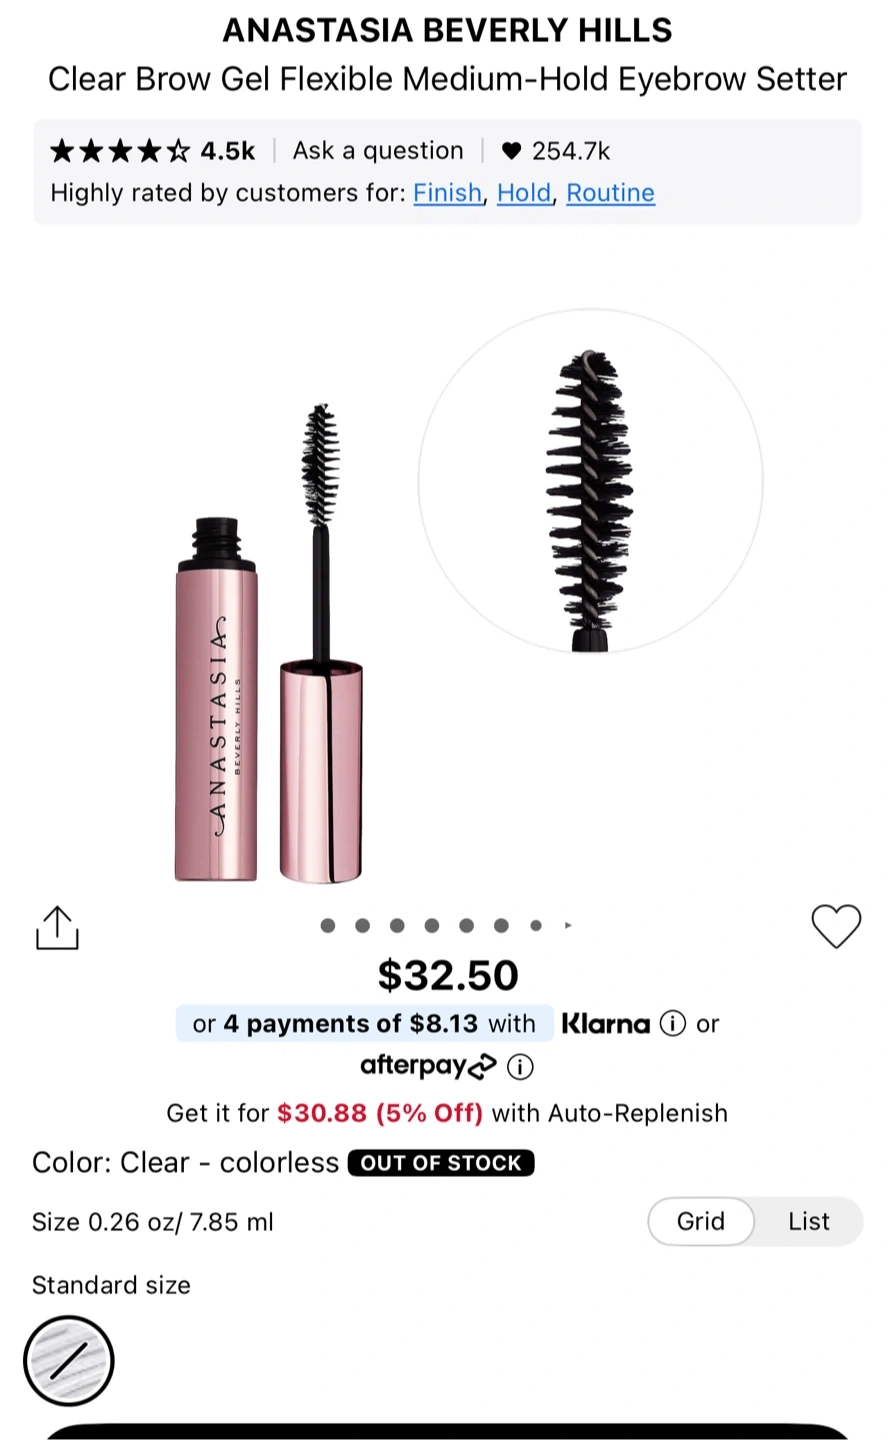Image resolution: width=895 pixels, height=1440 pixels.
Task: Tap the brush close-up circular image
Action: pos(590,482)
